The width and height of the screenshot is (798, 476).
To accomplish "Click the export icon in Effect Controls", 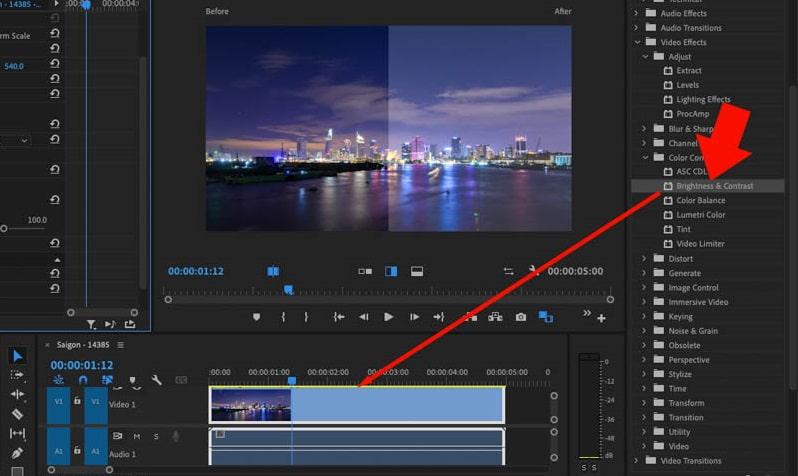I will coord(130,324).
